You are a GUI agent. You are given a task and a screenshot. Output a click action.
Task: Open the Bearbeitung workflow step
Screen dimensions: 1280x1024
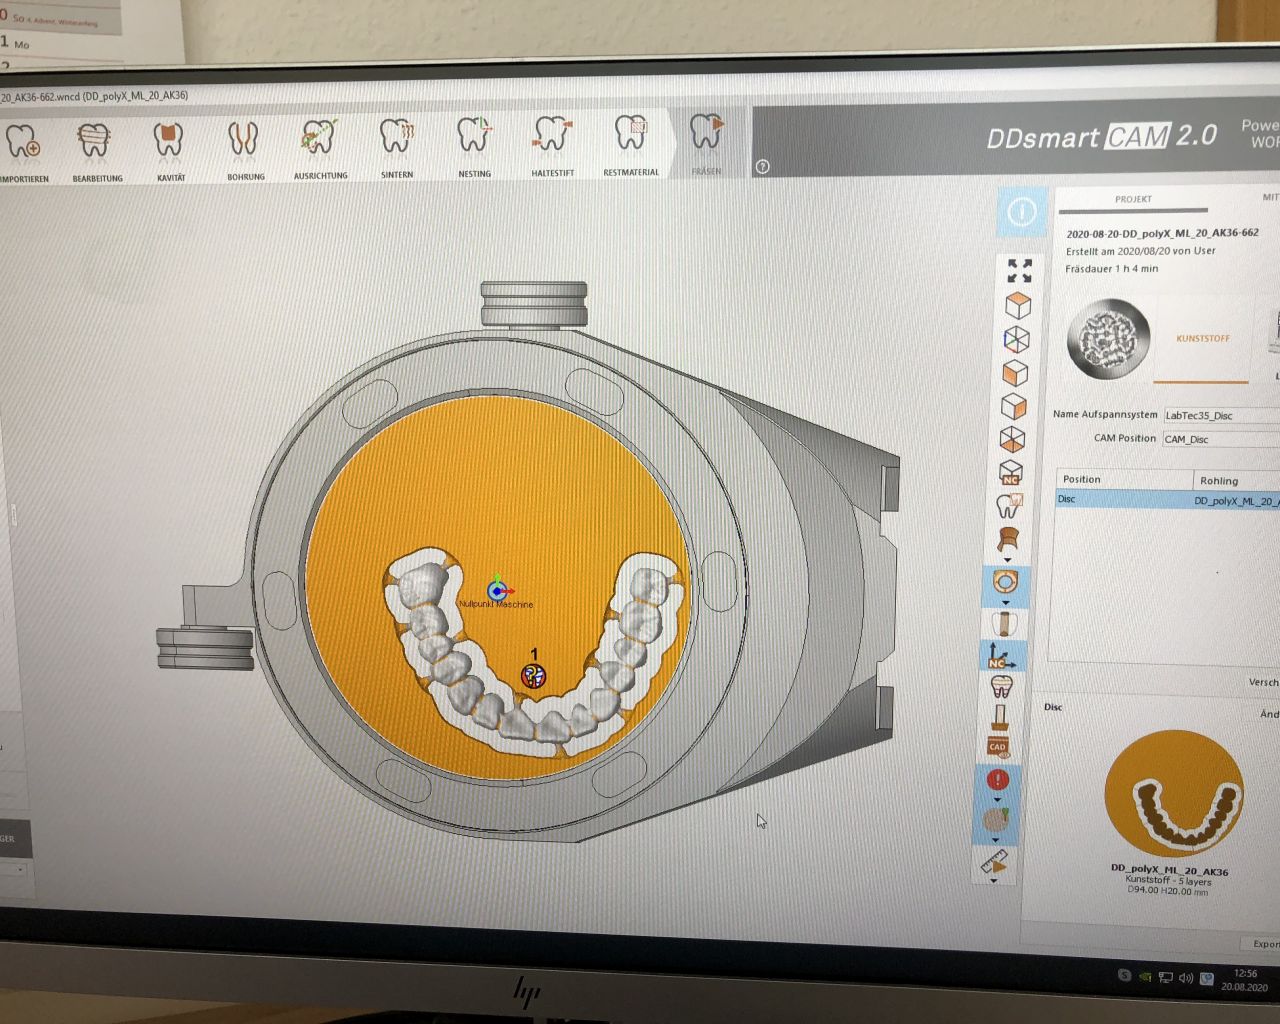pos(96,150)
